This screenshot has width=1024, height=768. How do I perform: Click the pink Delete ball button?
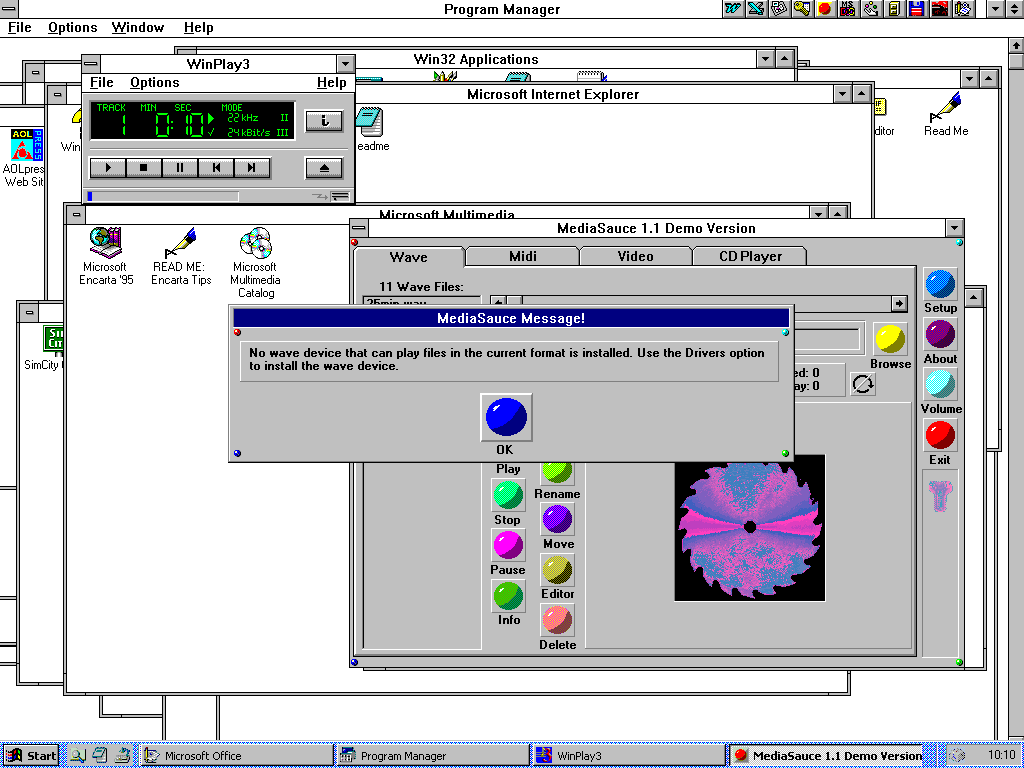[x=557, y=620]
